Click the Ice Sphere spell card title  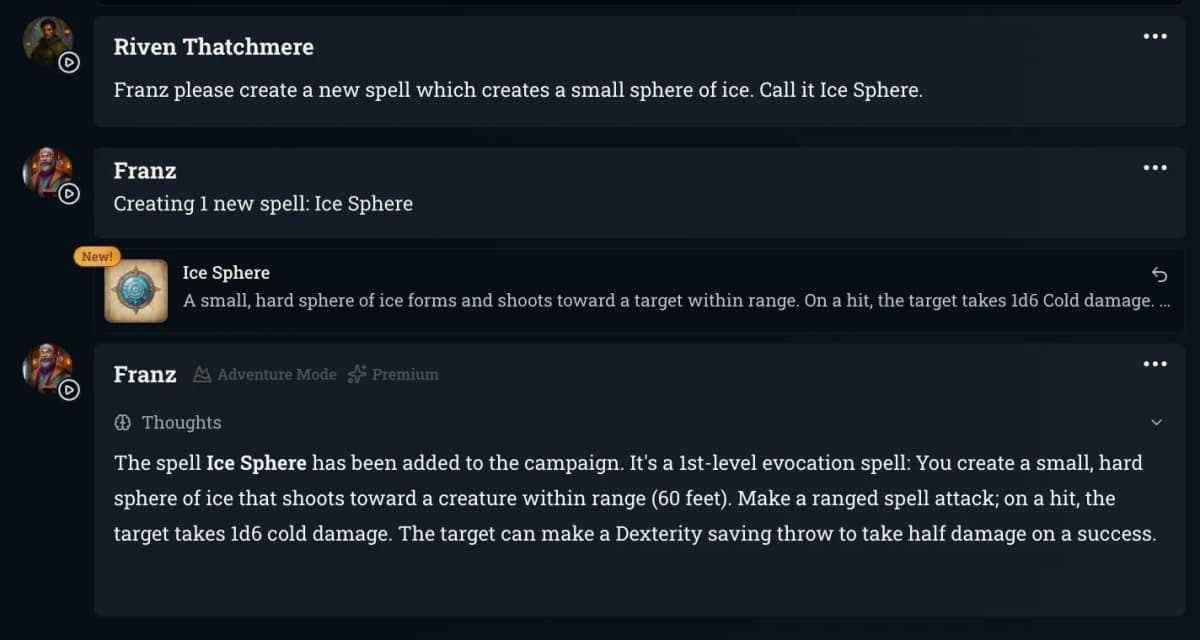tap(226, 273)
